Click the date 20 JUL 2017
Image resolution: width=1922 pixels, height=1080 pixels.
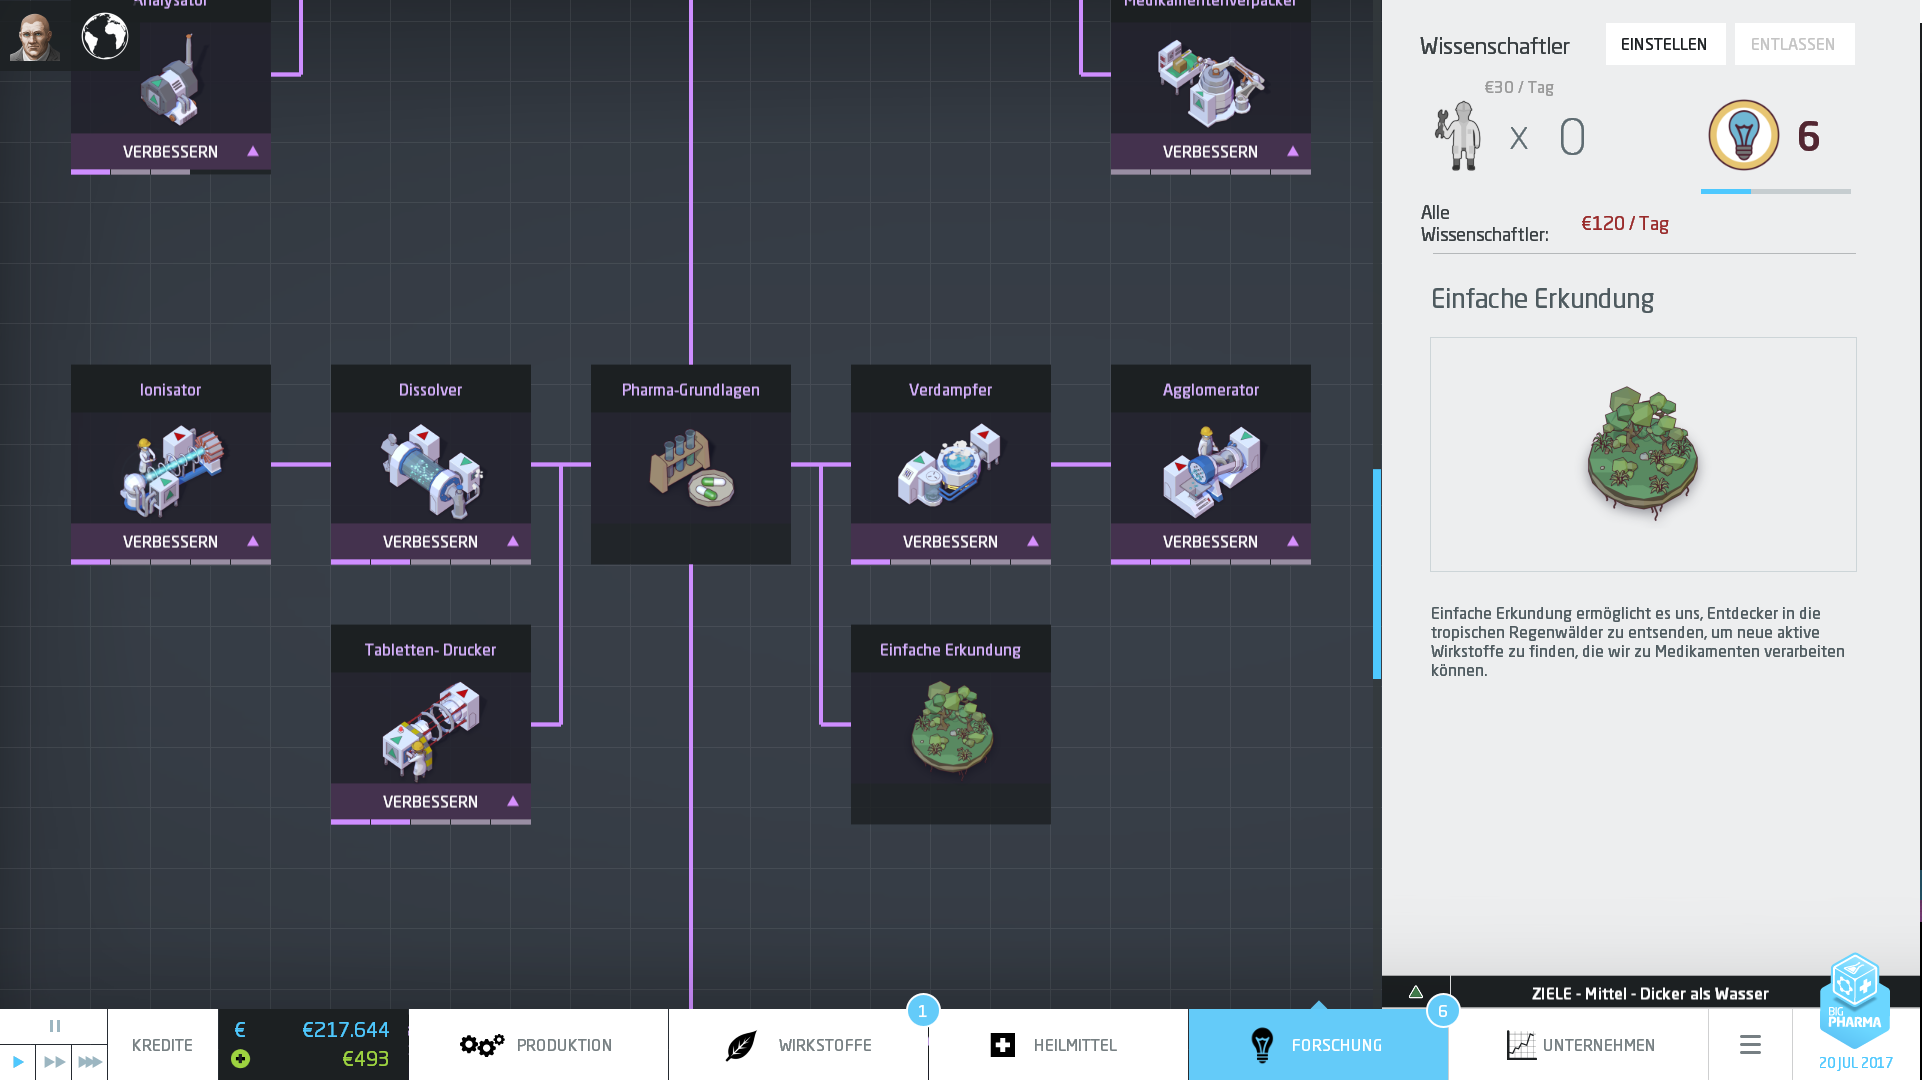pyautogui.click(x=1856, y=1063)
